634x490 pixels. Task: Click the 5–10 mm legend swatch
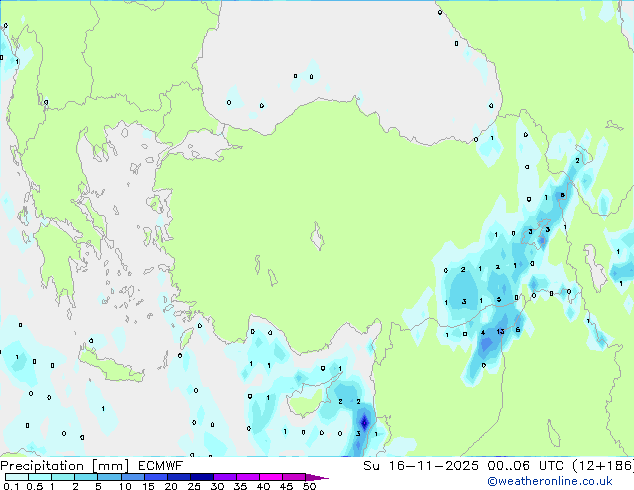coord(109,477)
